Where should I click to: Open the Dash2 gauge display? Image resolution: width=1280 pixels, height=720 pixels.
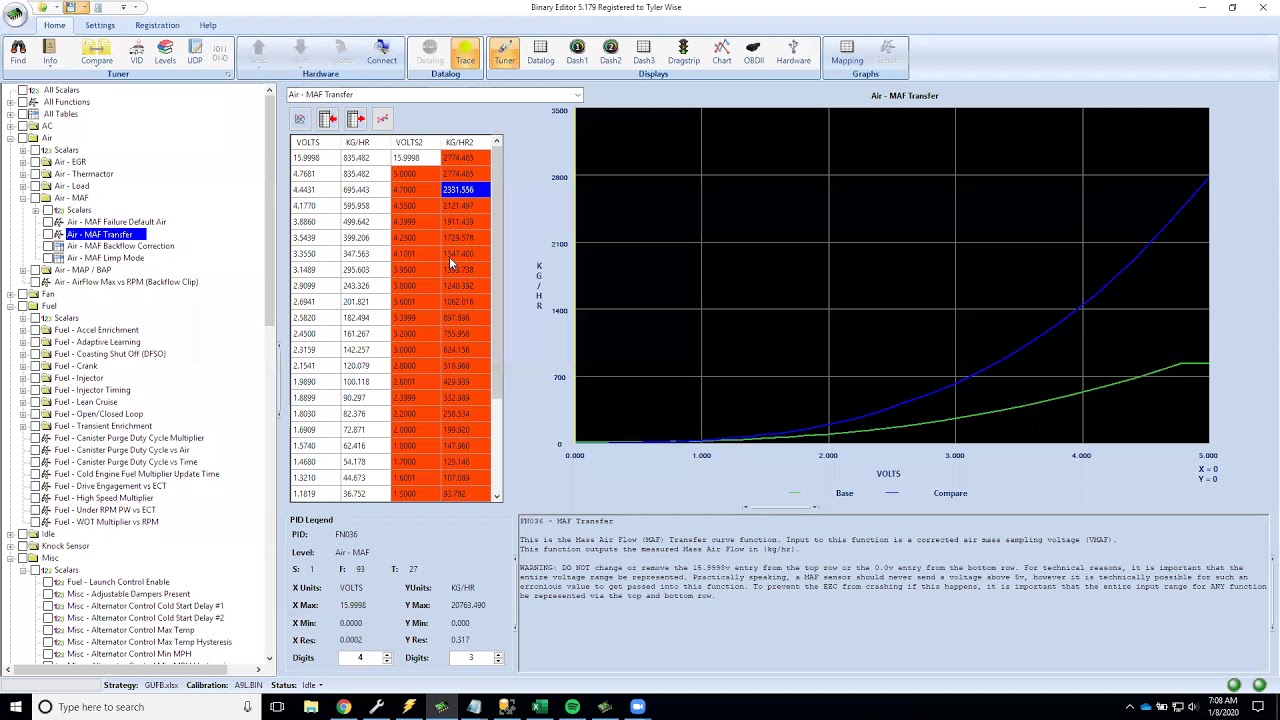pyautogui.click(x=610, y=52)
